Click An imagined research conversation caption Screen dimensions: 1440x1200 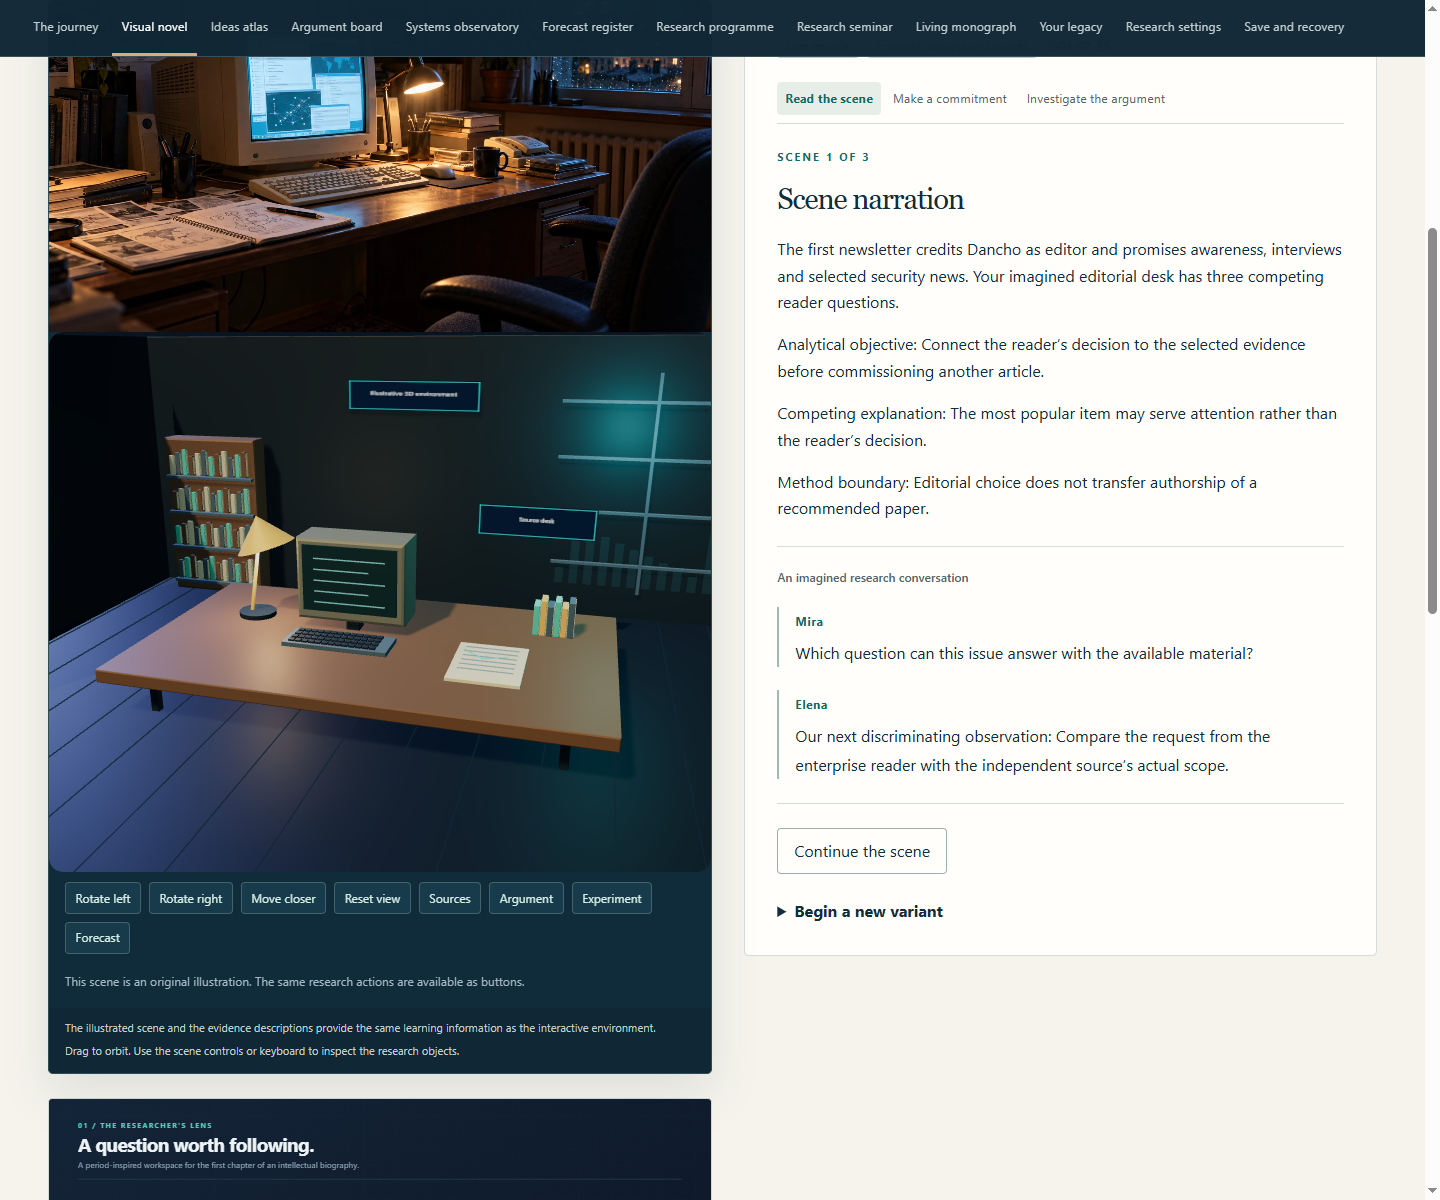point(873,578)
